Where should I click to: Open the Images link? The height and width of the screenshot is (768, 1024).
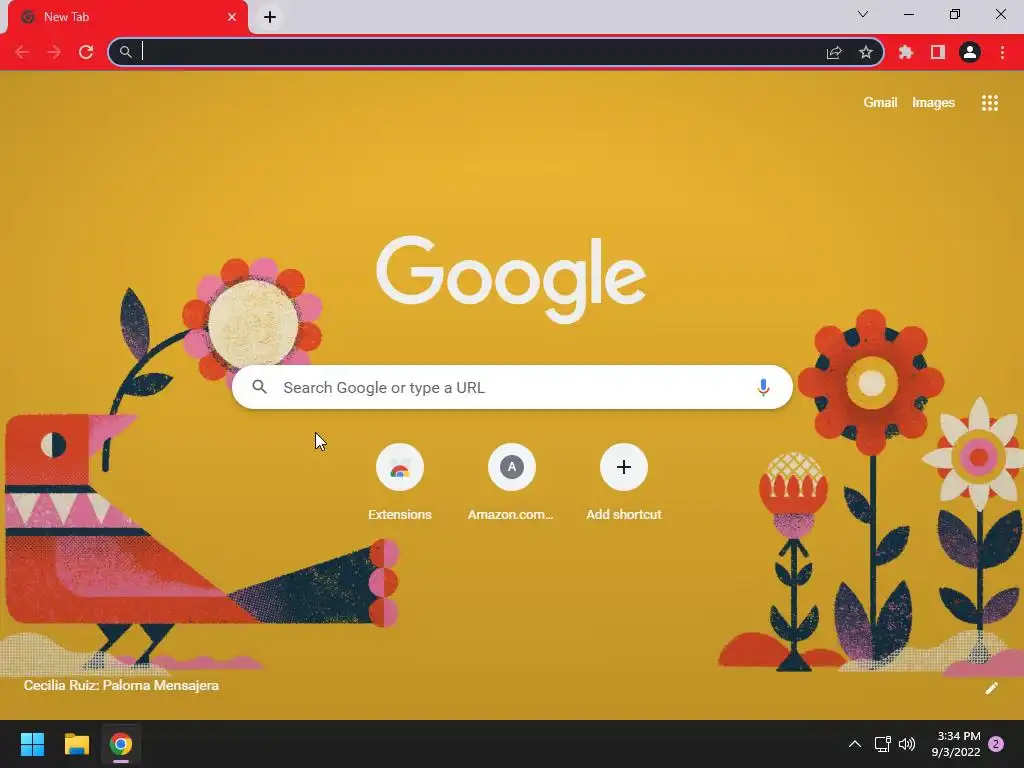click(933, 103)
